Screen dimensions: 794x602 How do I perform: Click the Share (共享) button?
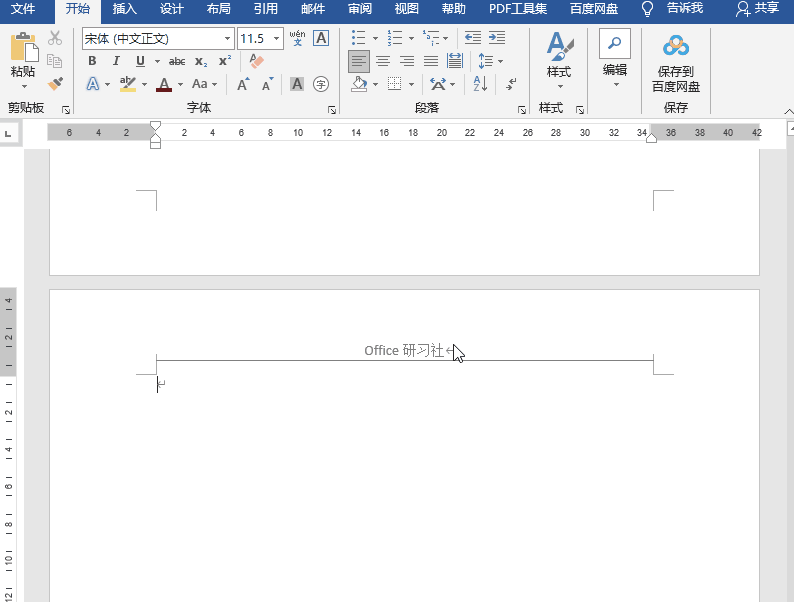pyautogui.click(x=758, y=9)
